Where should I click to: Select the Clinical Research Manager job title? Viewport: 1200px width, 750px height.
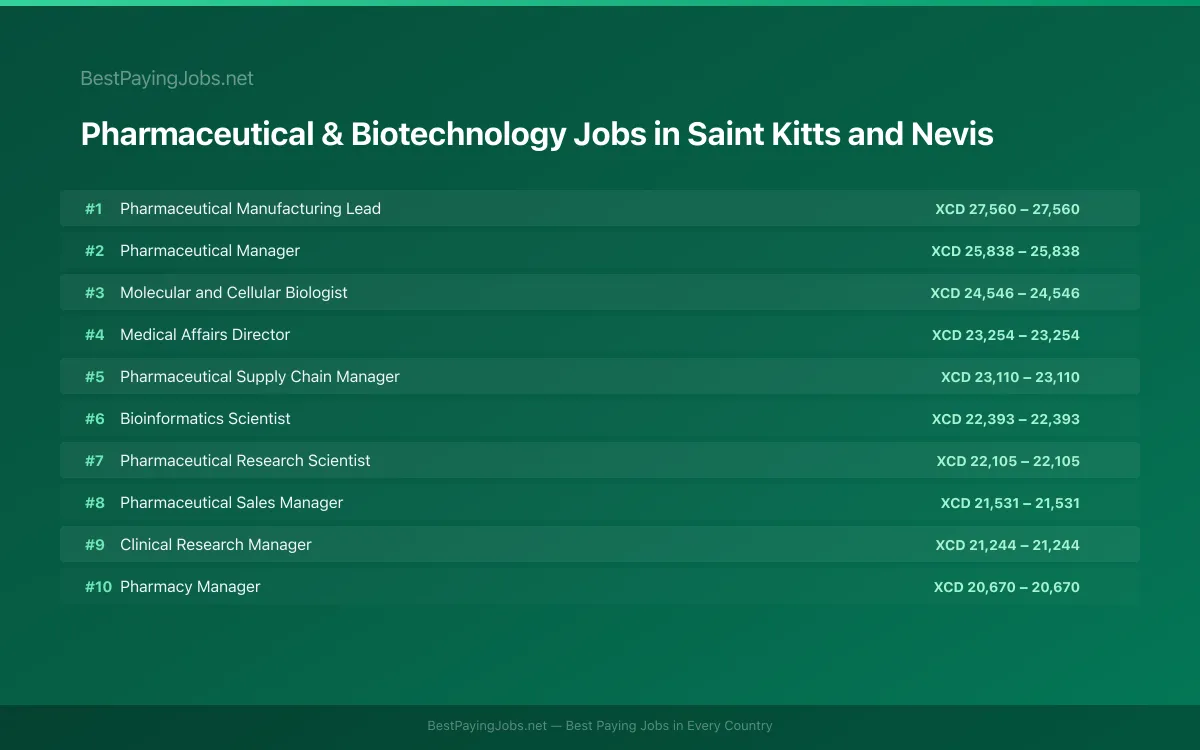tap(216, 545)
